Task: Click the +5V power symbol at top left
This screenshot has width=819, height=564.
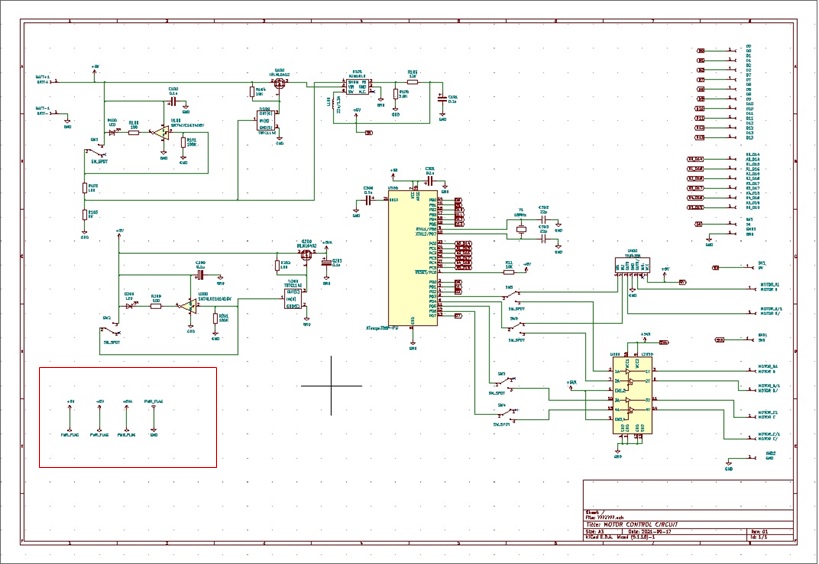Action: pos(95,68)
